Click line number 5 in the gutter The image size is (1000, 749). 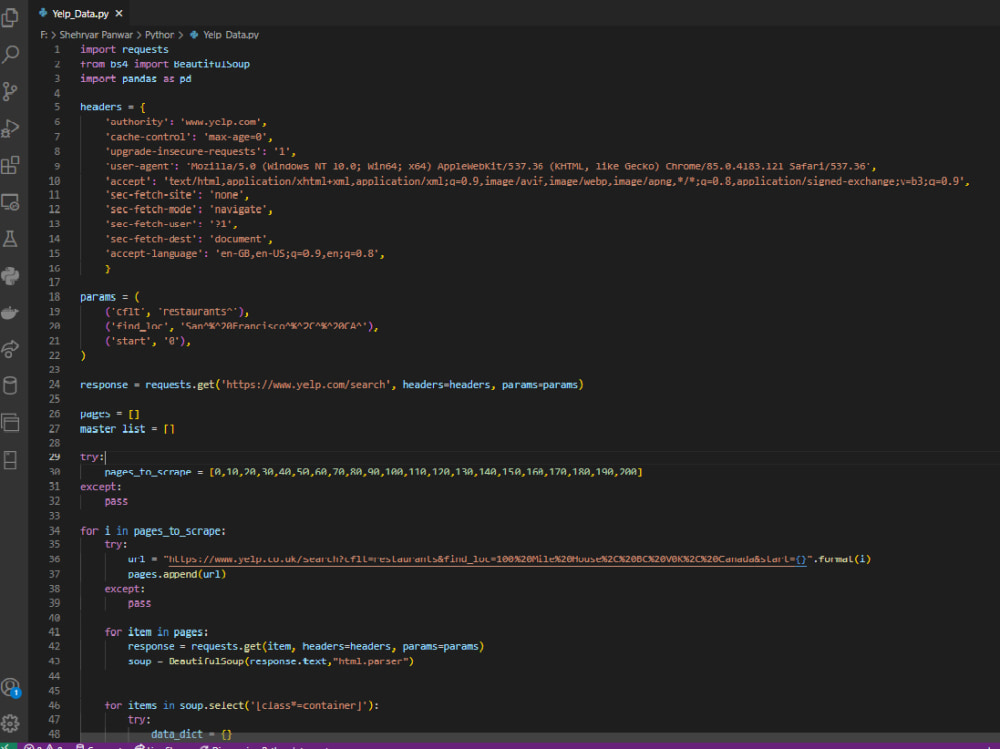[x=57, y=107]
